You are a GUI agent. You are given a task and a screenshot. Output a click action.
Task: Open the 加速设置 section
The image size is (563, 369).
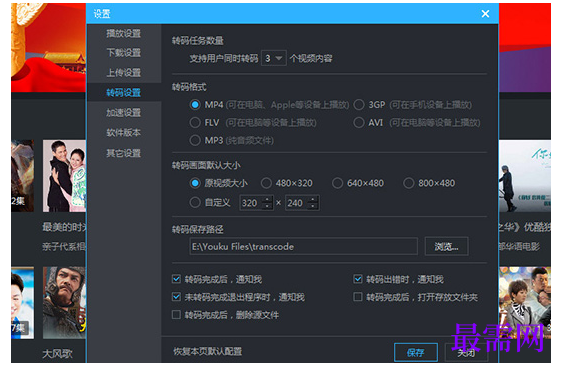tap(124, 113)
